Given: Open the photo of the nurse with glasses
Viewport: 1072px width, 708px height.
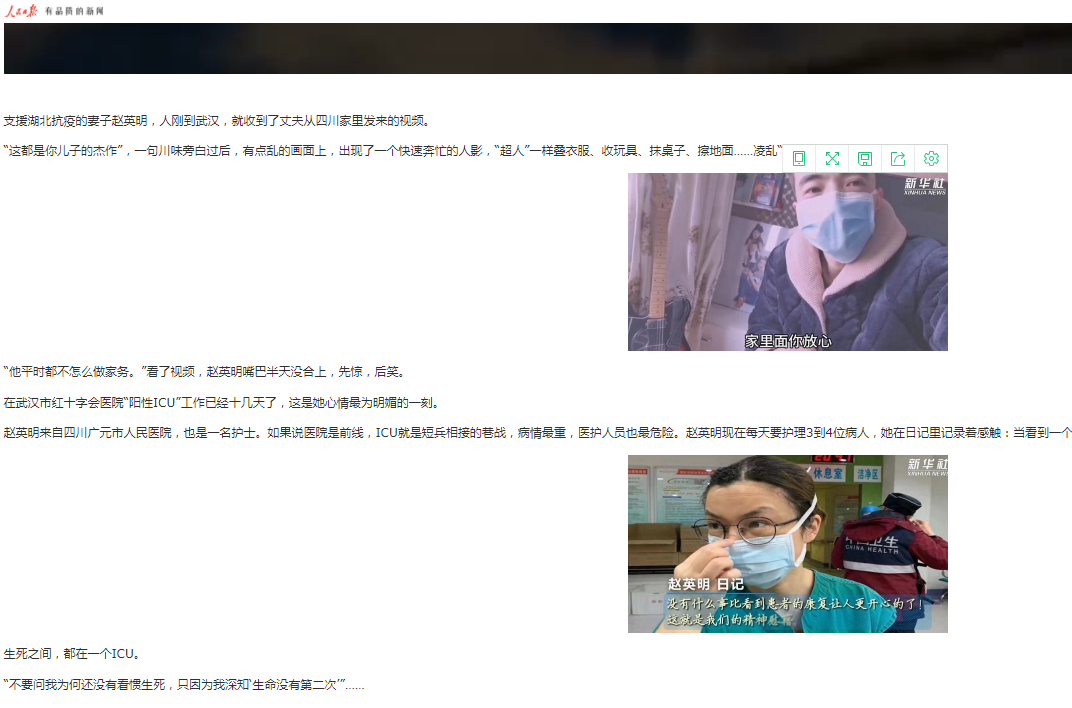Looking at the screenshot, I should (787, 544).
